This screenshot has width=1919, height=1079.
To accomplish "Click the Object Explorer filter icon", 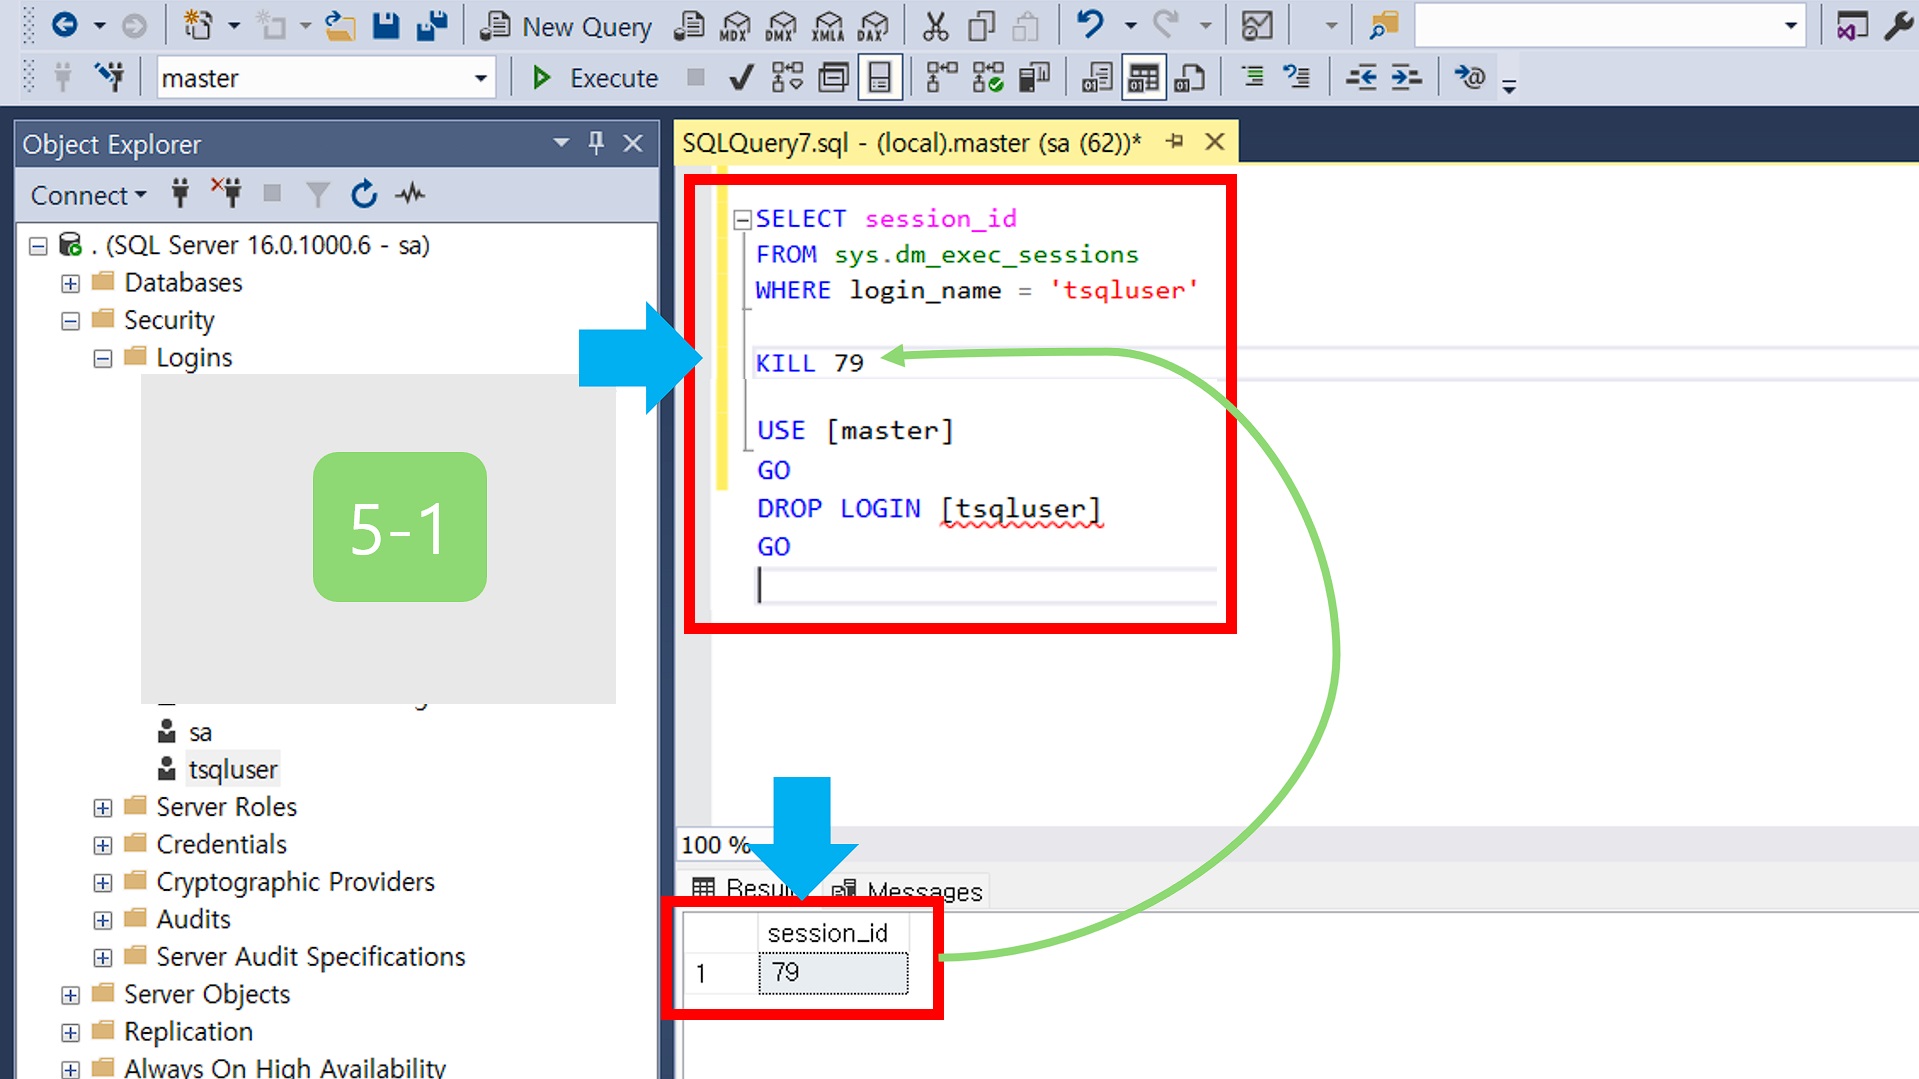I will [x=317, y=193].
